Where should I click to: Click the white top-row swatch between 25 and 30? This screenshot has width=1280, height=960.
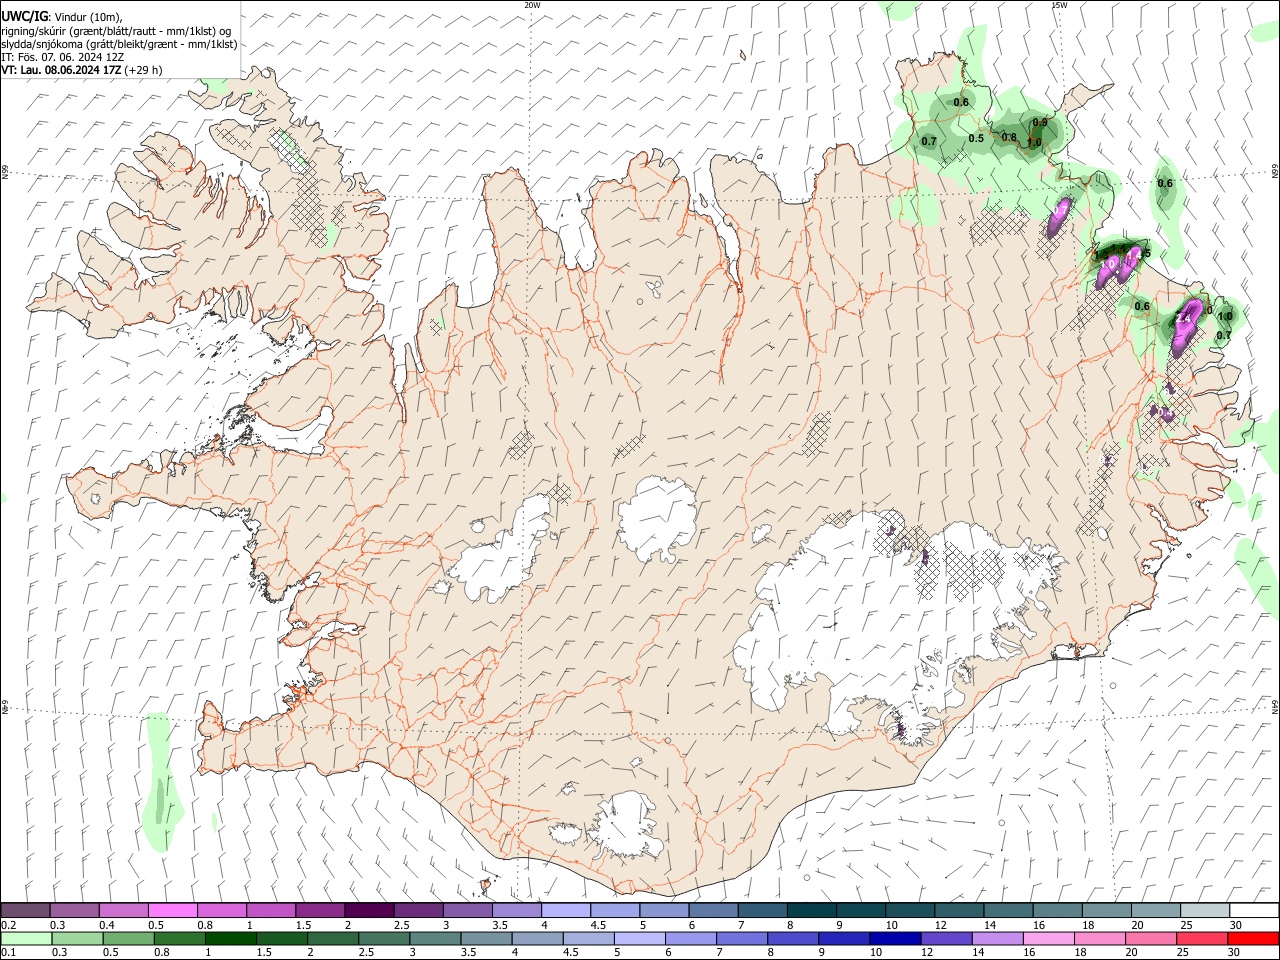tap(1203, 910)
